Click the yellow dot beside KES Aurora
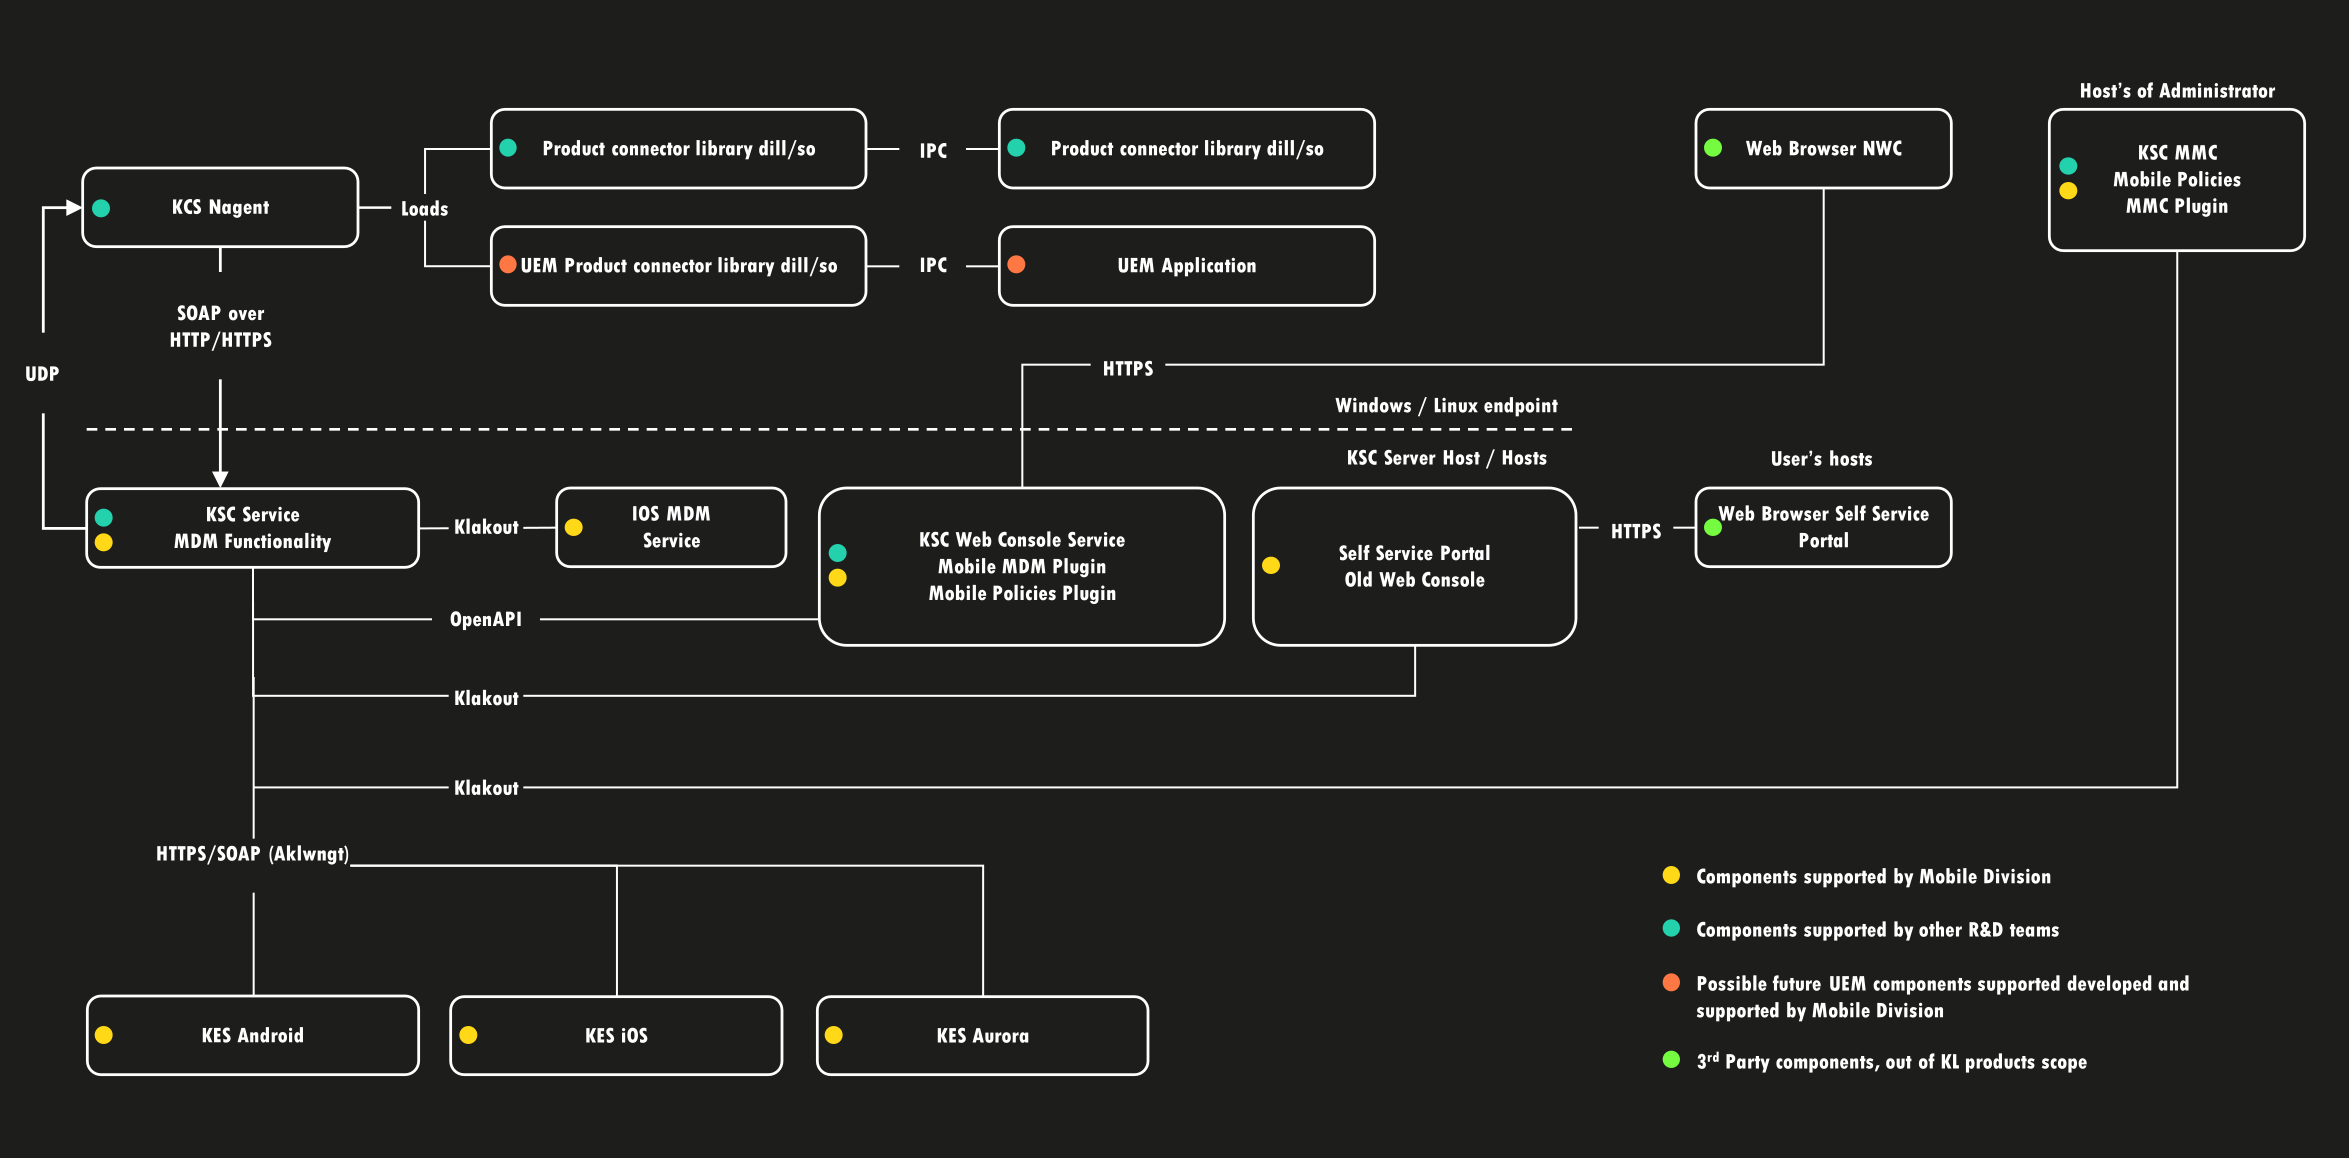 pos(834,1035)
